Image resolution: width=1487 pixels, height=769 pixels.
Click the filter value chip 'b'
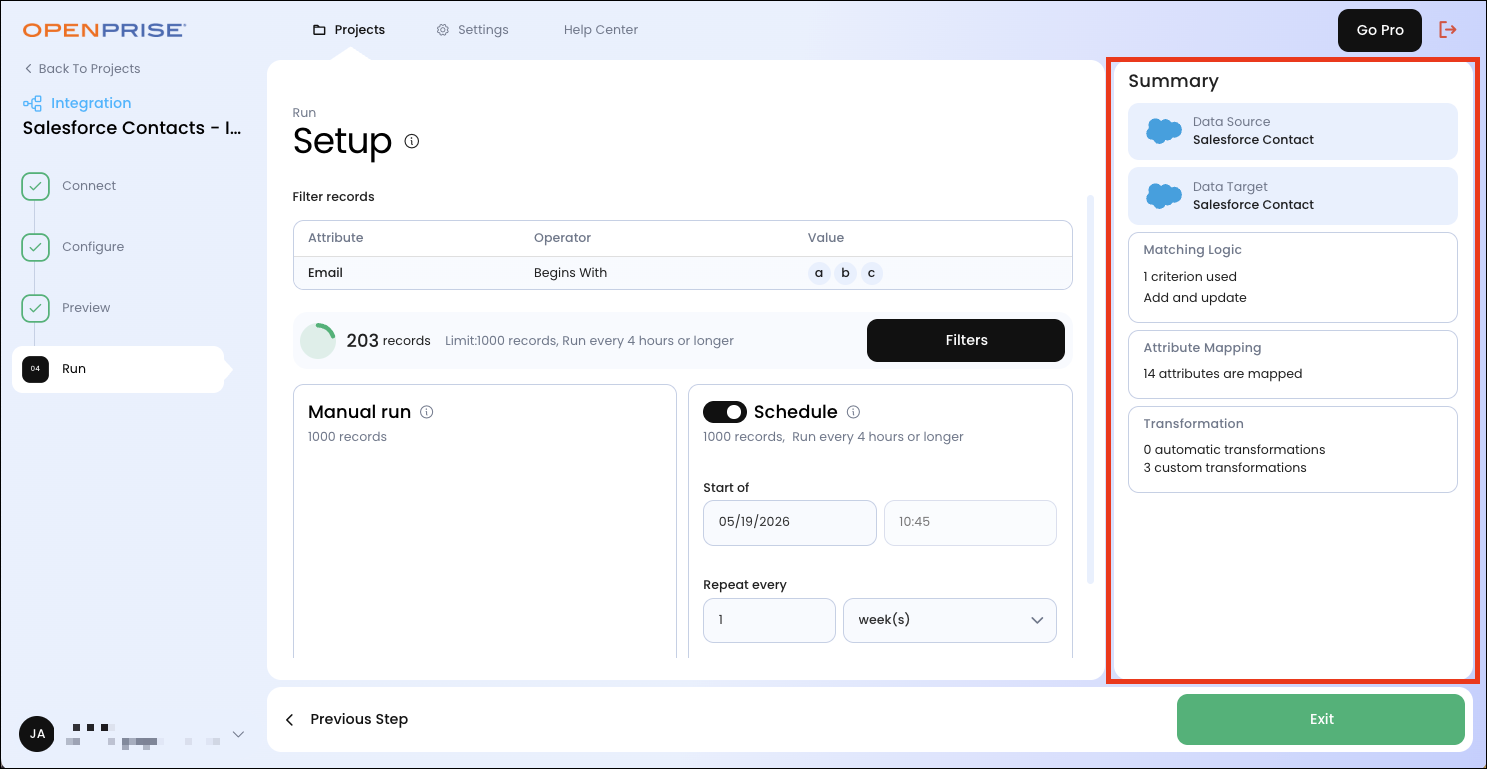click(846, 273)
